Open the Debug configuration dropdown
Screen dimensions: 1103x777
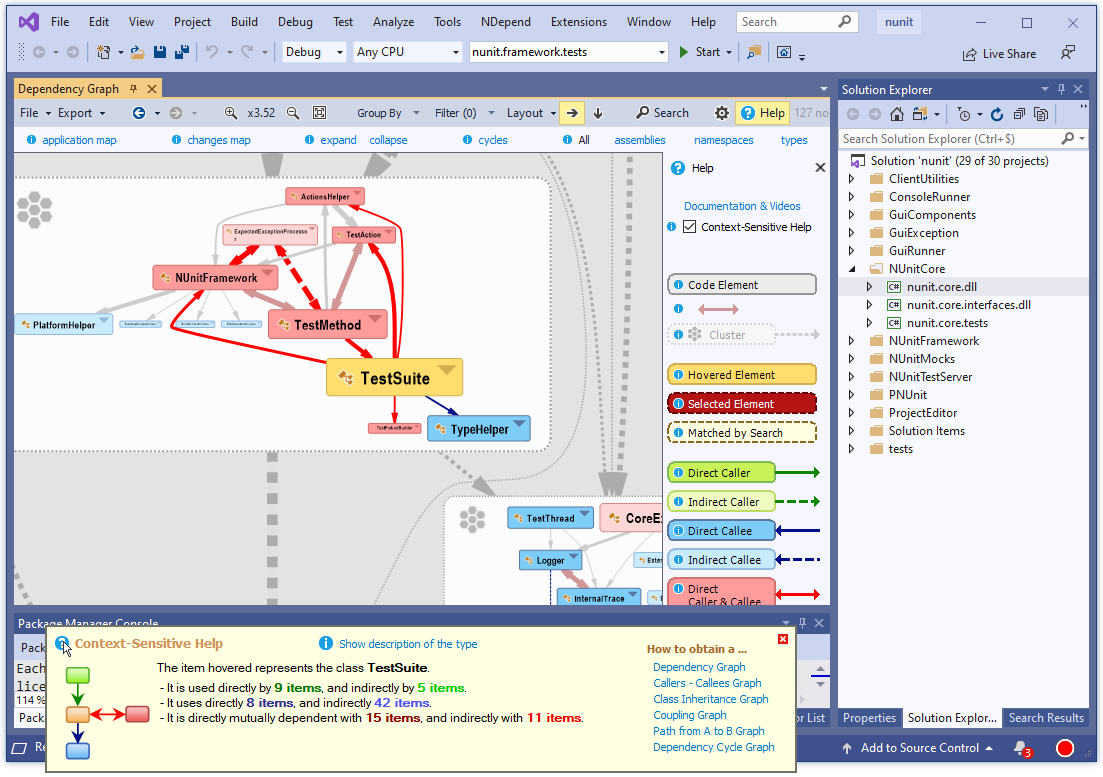[314, 52]
